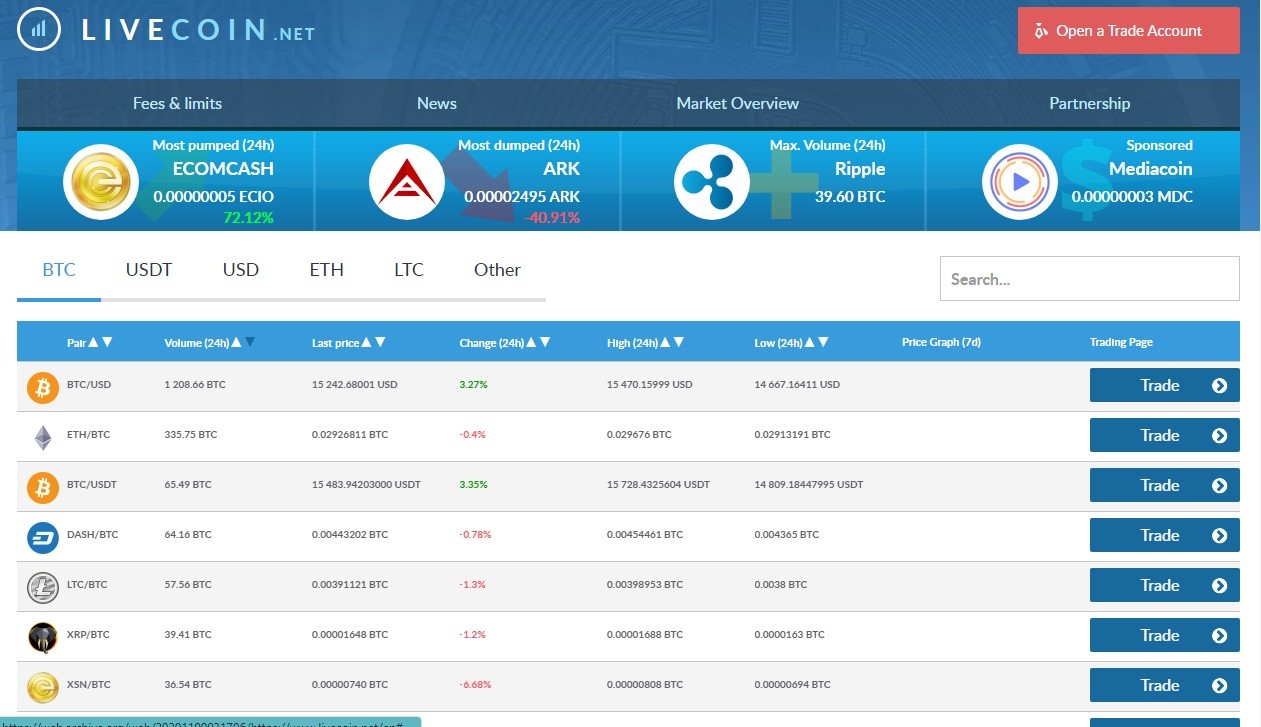Click the Ripple logo icon
Image resolution: width=1261 pixels, height=727 pixels.
711,182
